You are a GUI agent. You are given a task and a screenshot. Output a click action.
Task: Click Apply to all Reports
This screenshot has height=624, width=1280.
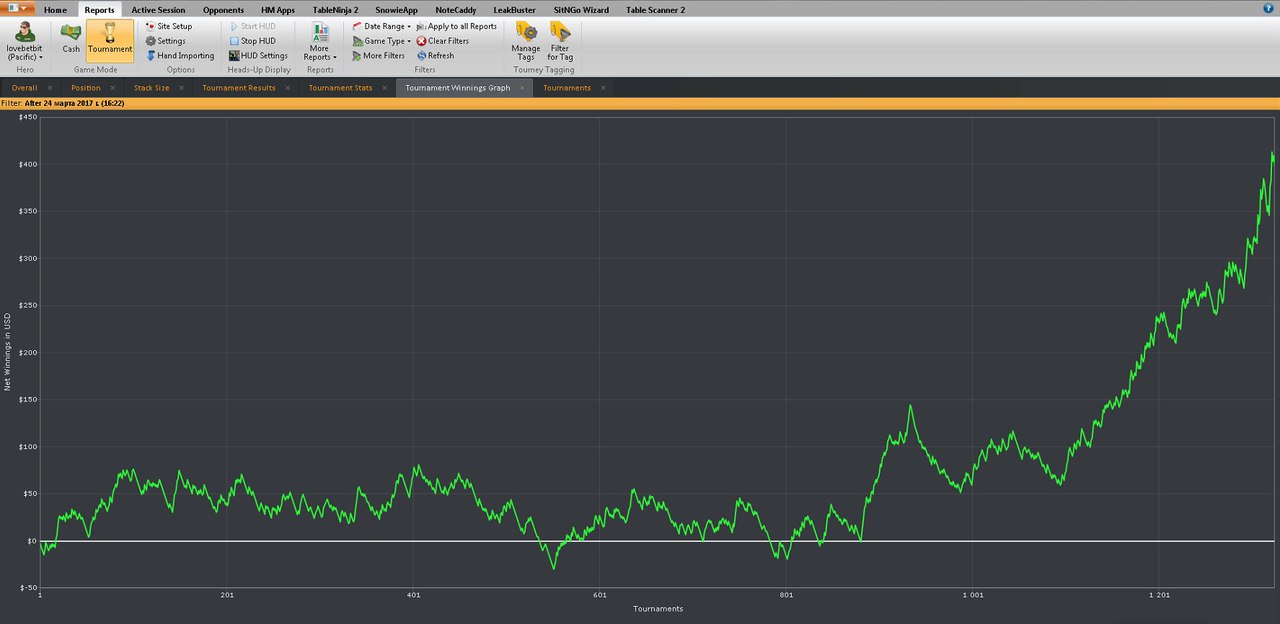pyautogui.click(x=456, y=26)
